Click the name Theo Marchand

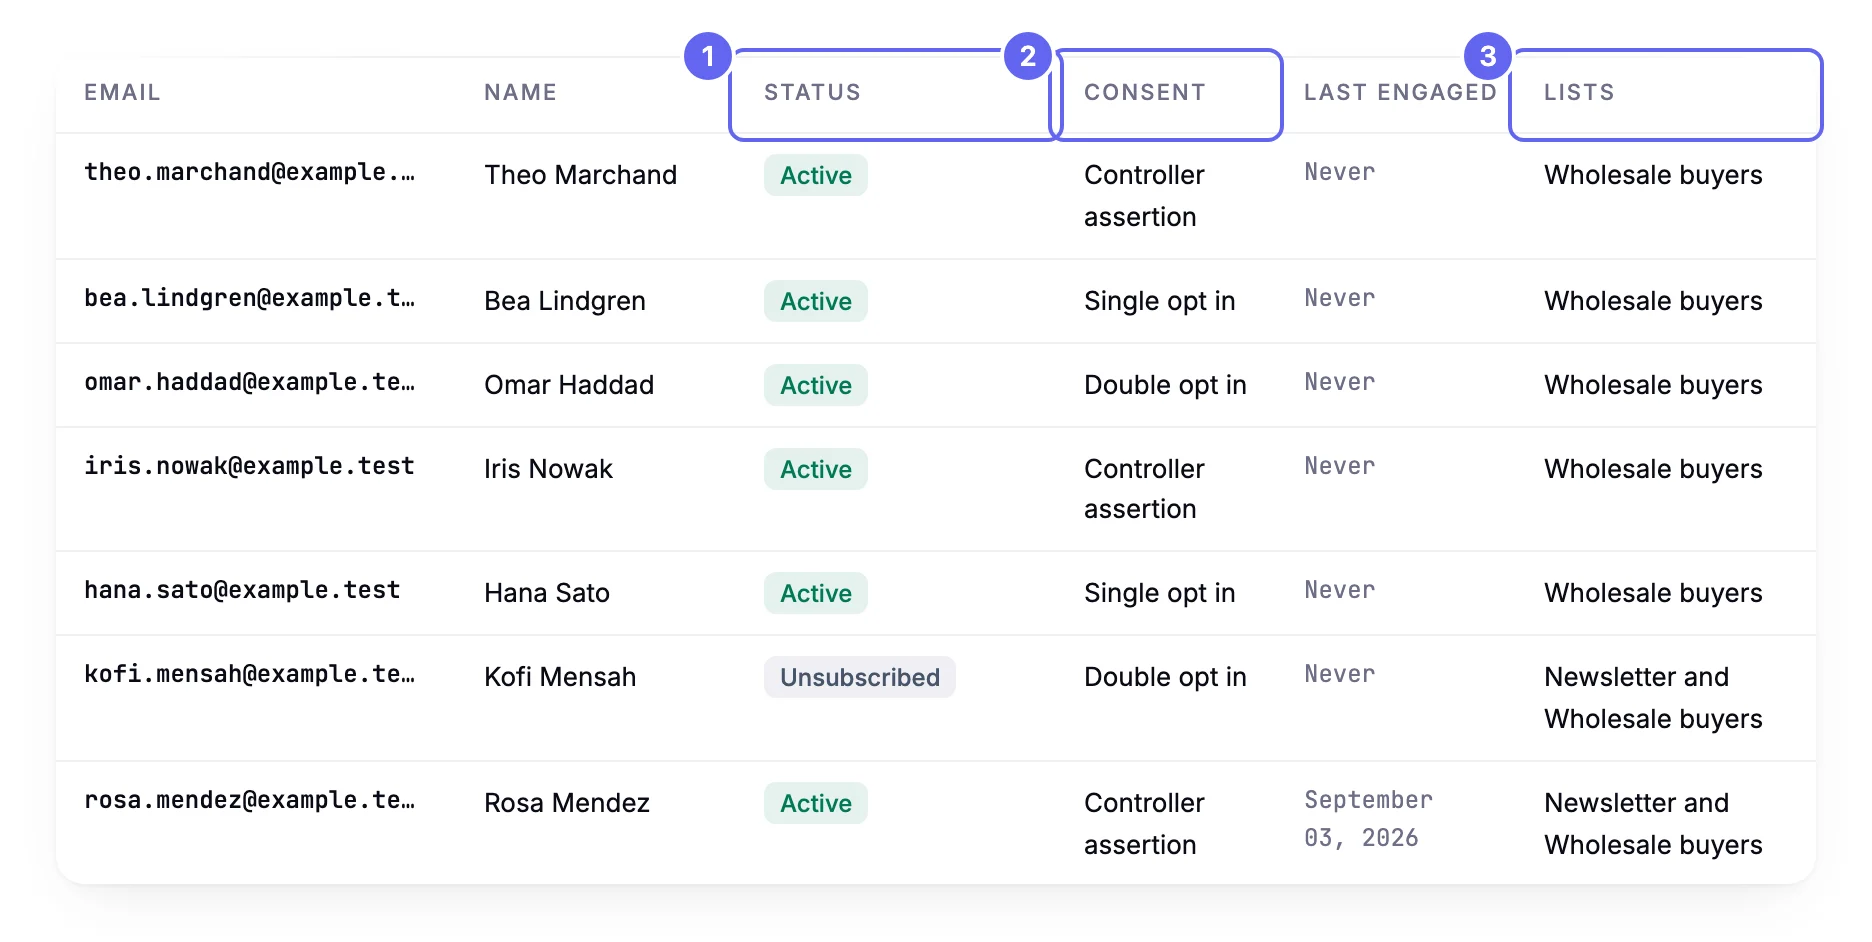tap(580, 175)
